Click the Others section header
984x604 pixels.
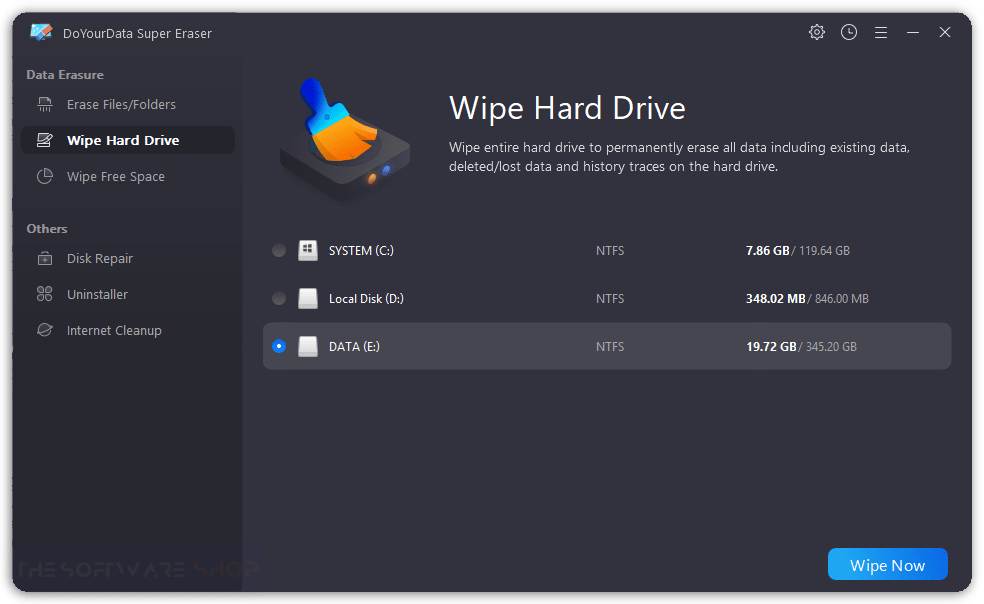[x=47, y=229]
